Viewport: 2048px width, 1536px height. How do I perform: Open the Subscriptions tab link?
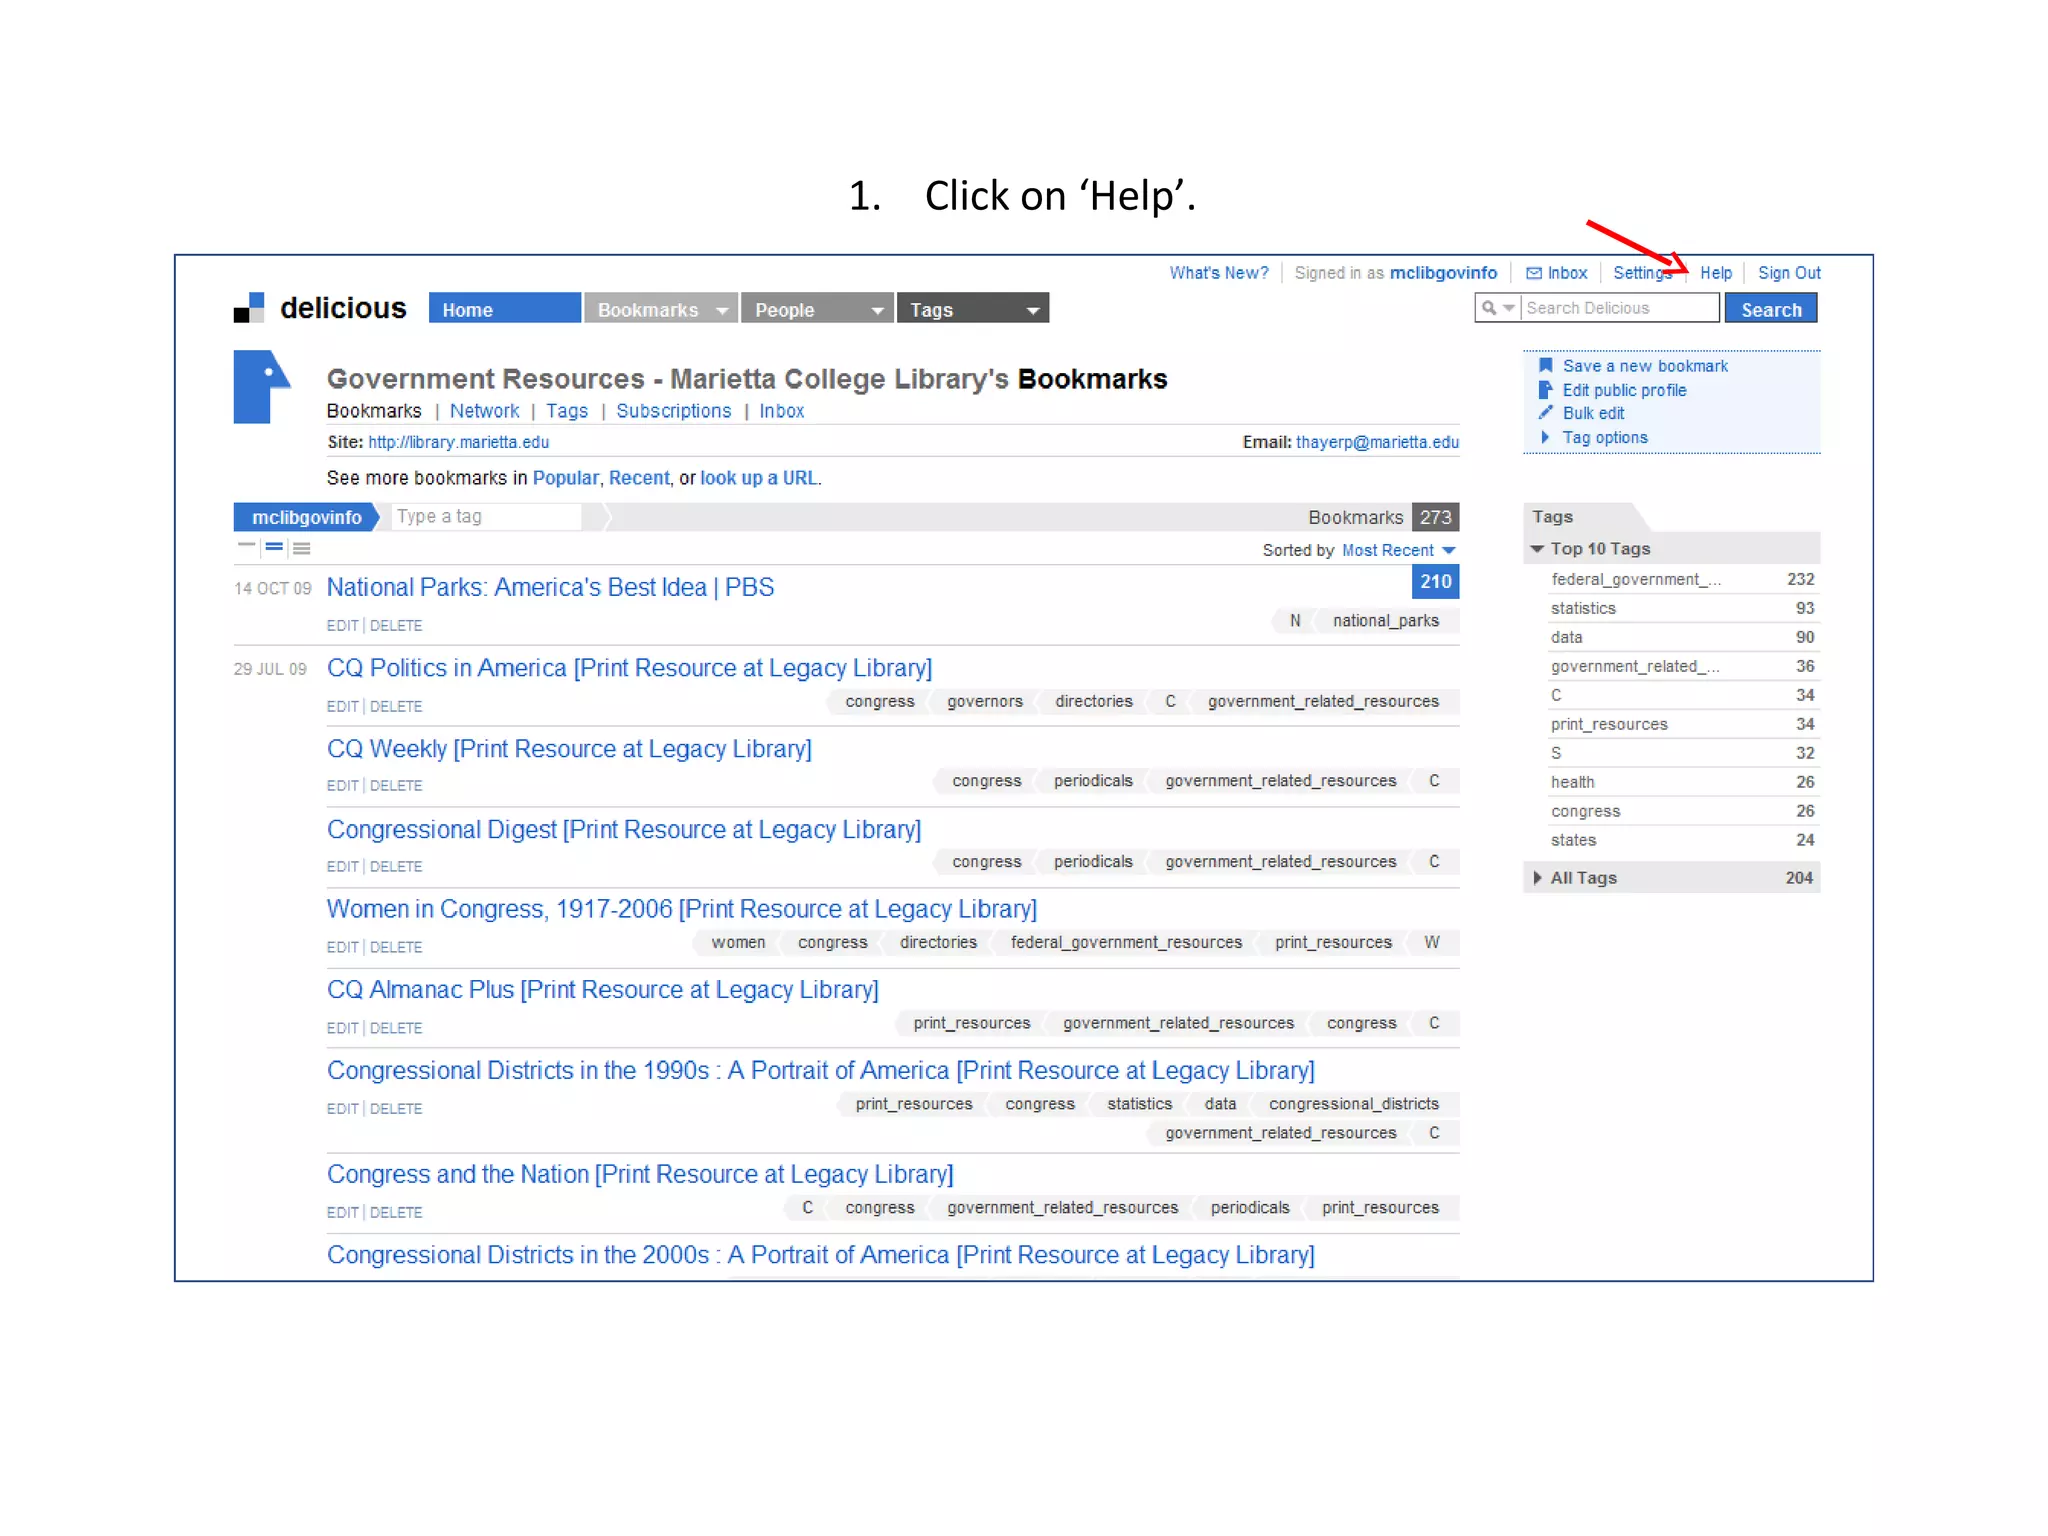point(673,411)
